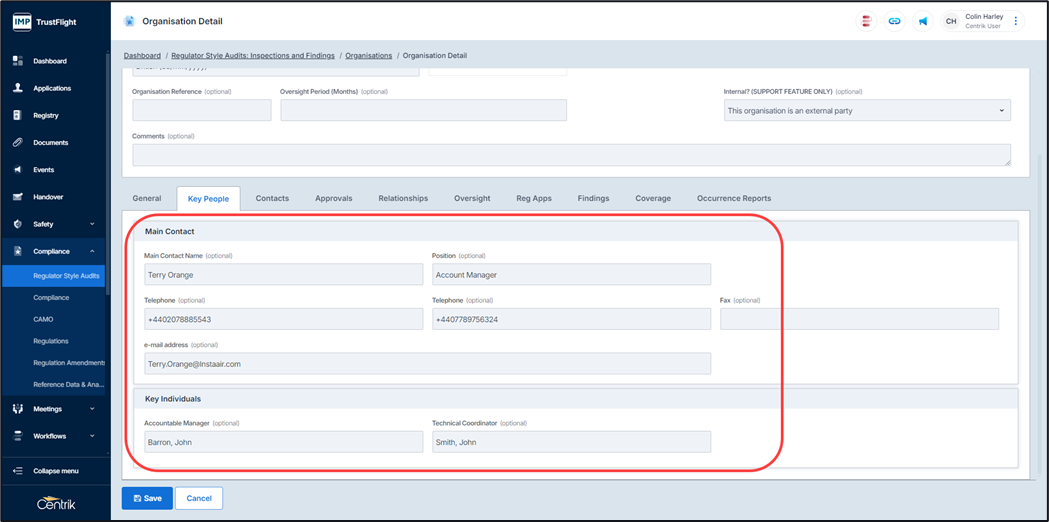Image resolution: width=1049 pixels, height=522 pixels.
Task: Open Documents via the paperclip icon
Action: pyautogui.click(x=17, y=143)
